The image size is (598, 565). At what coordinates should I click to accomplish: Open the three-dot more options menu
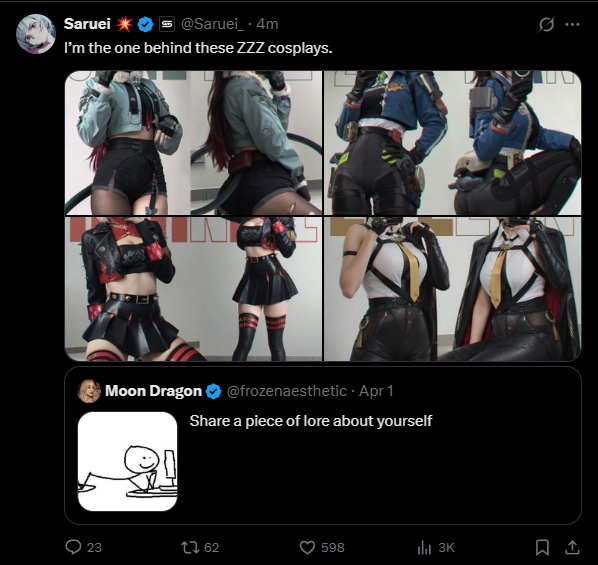click(x=572, y=24)
